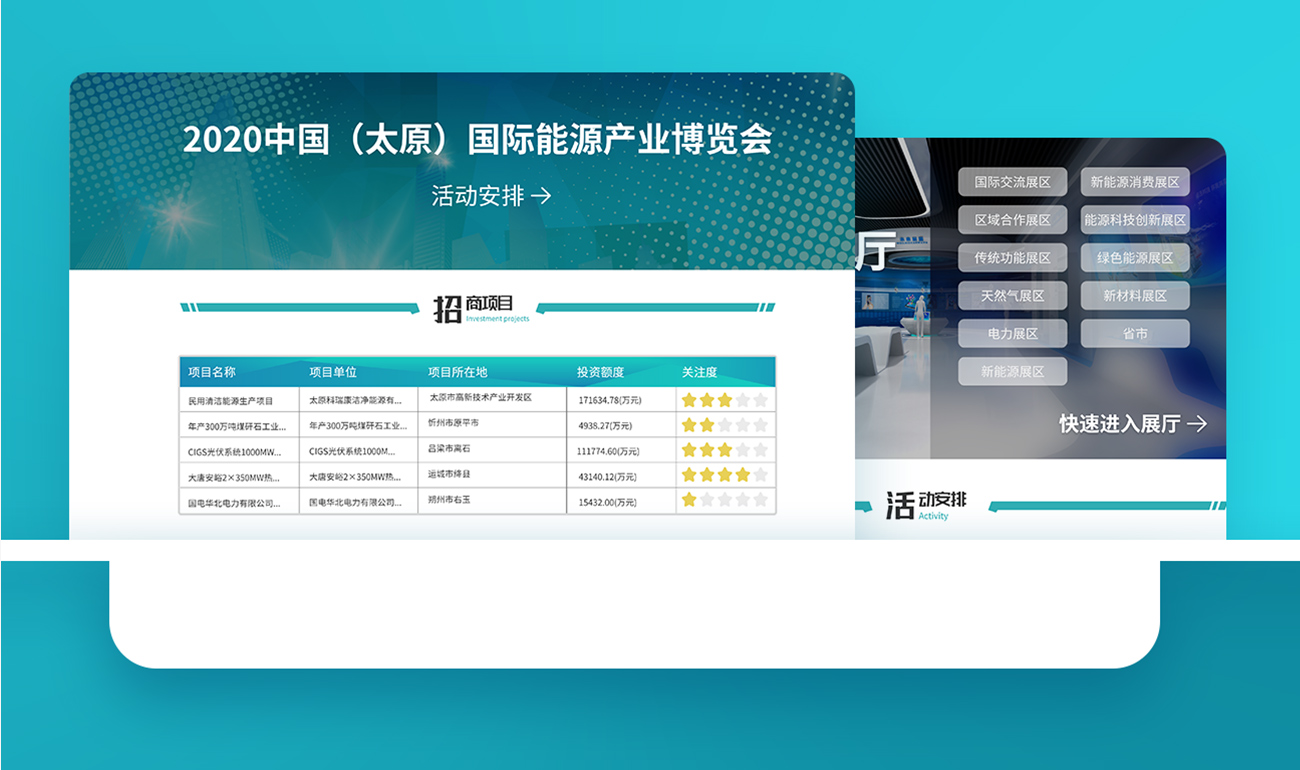Image resolution: width=1300 pixels, height=770 pixels.
Task: Click 快速进入展厅 arrow link
Action: coord(1133,423)
